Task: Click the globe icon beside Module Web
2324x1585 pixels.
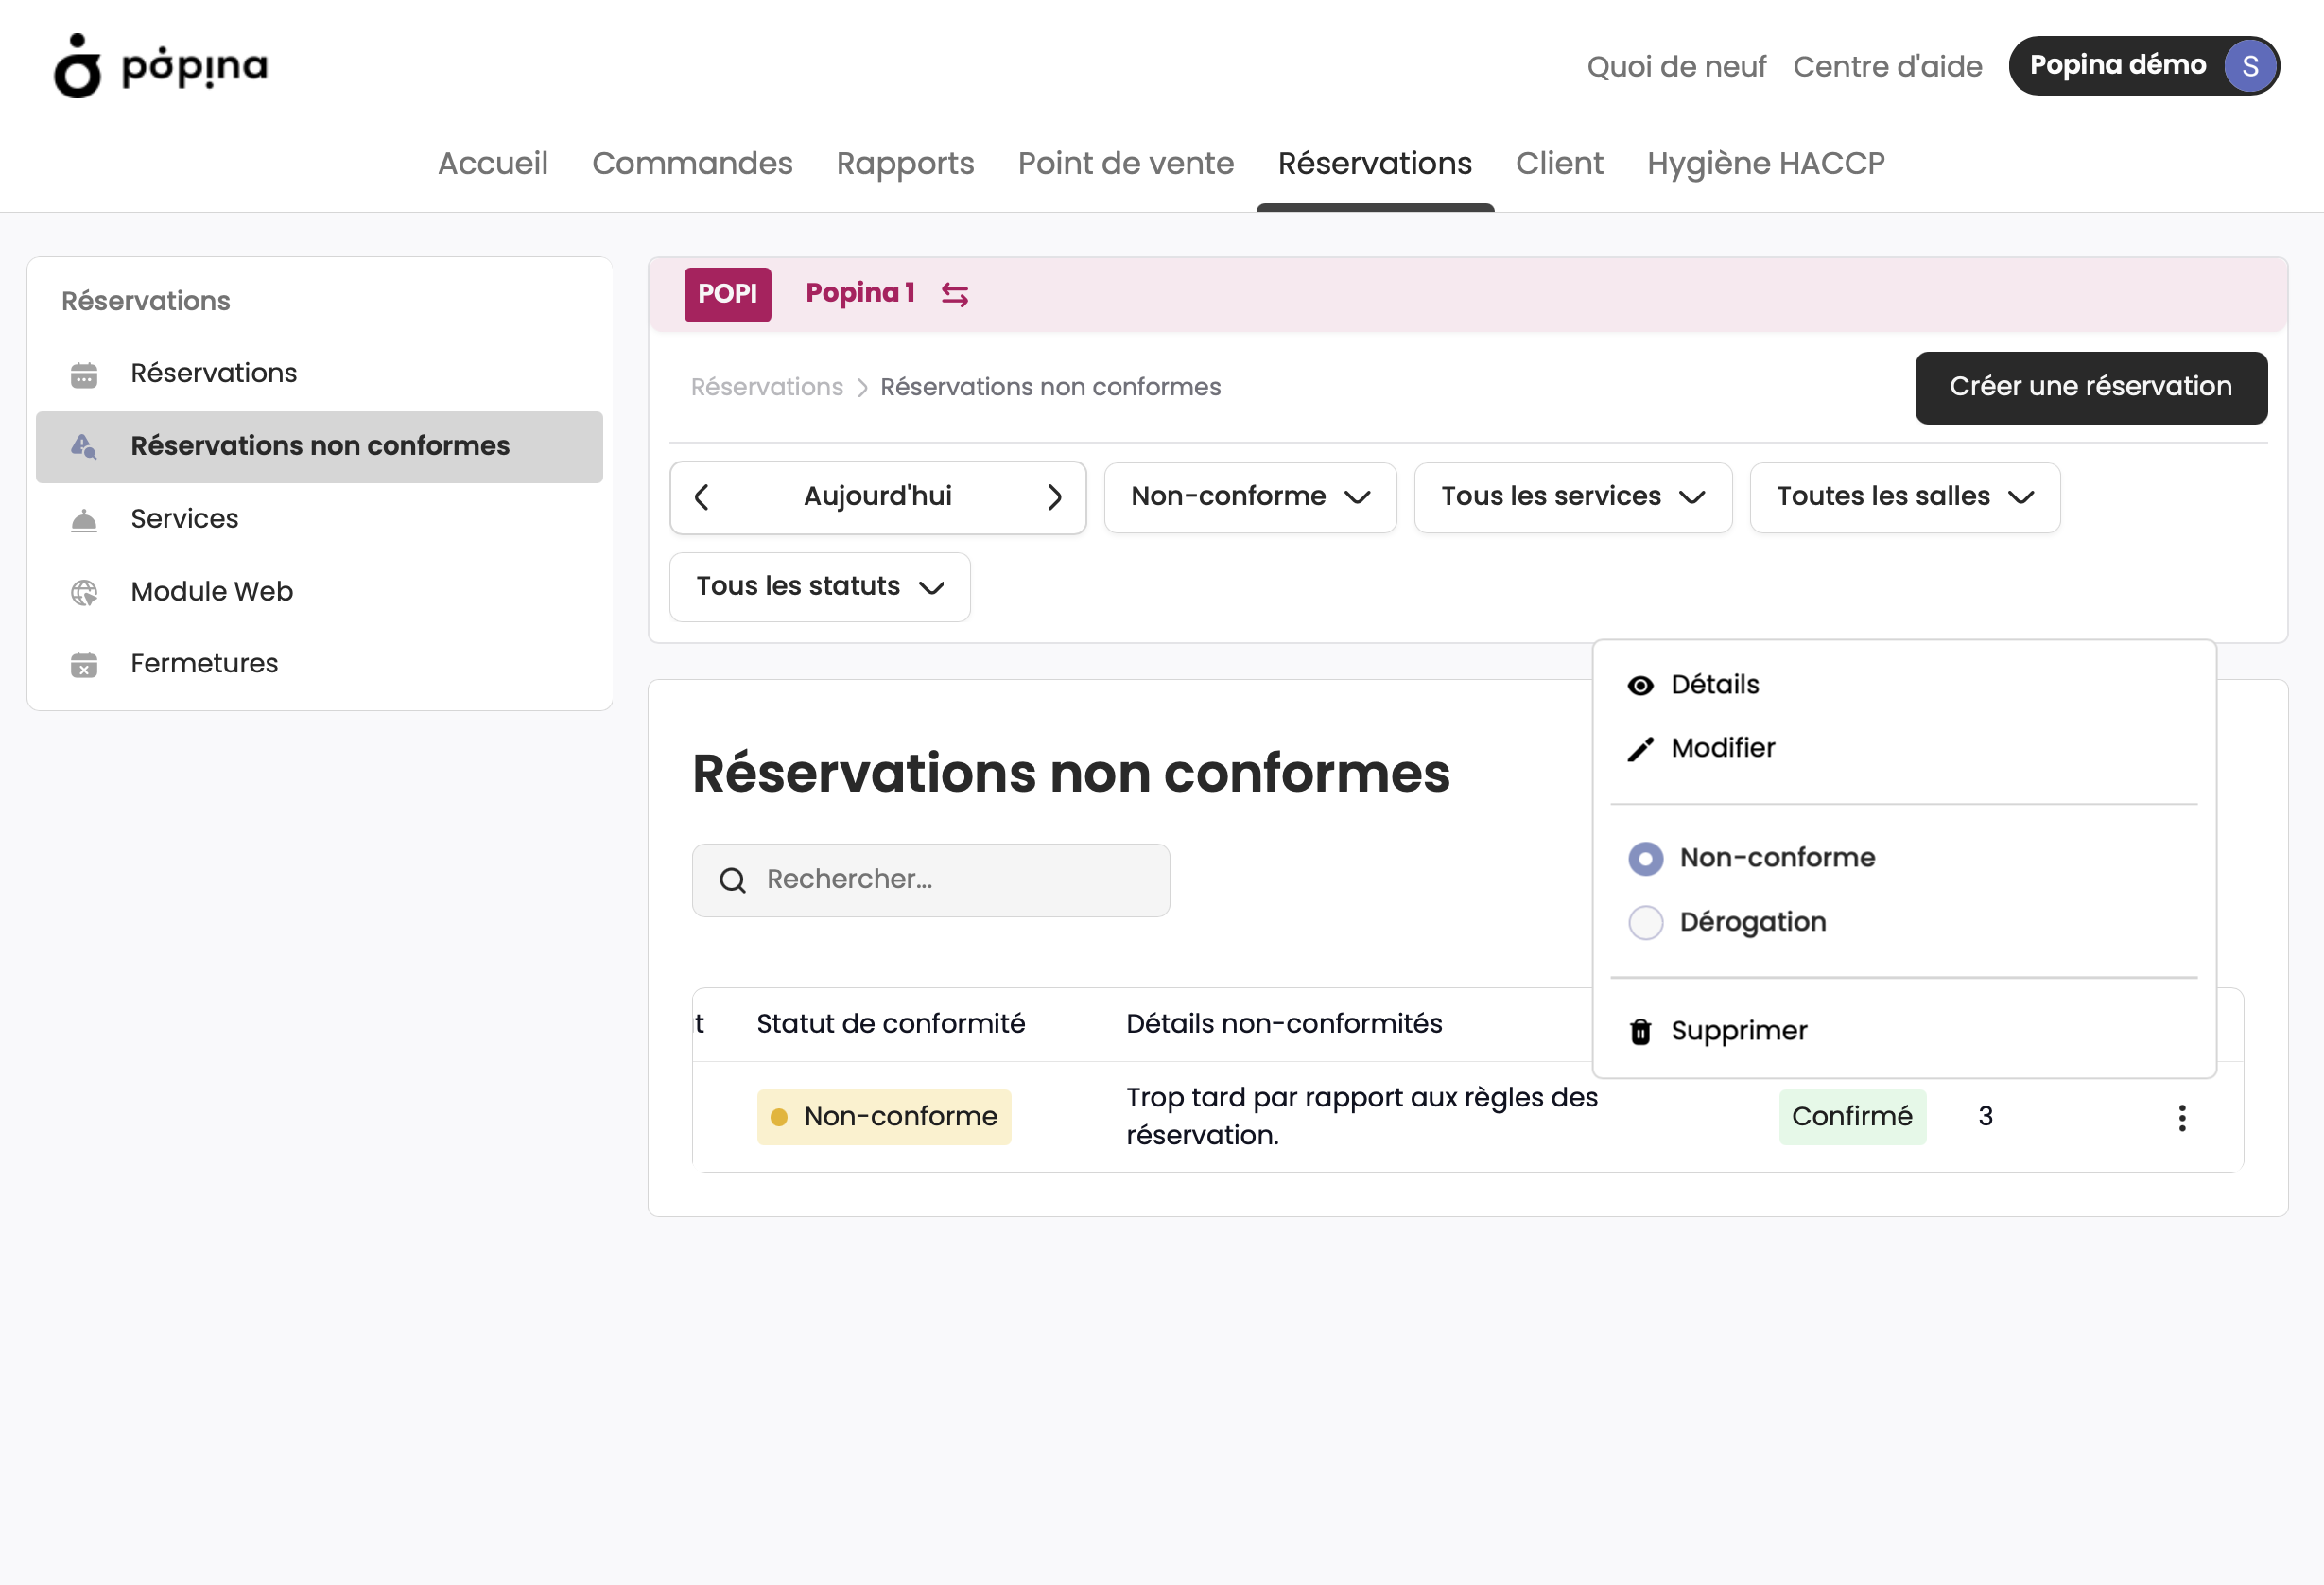Action: coord(84,593)
